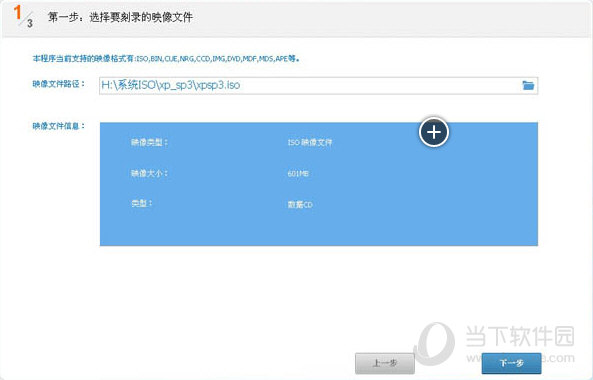This screenshot has width=593, height=380.
Task: Open the folder browse icon for image path
Action: [528, 85]
